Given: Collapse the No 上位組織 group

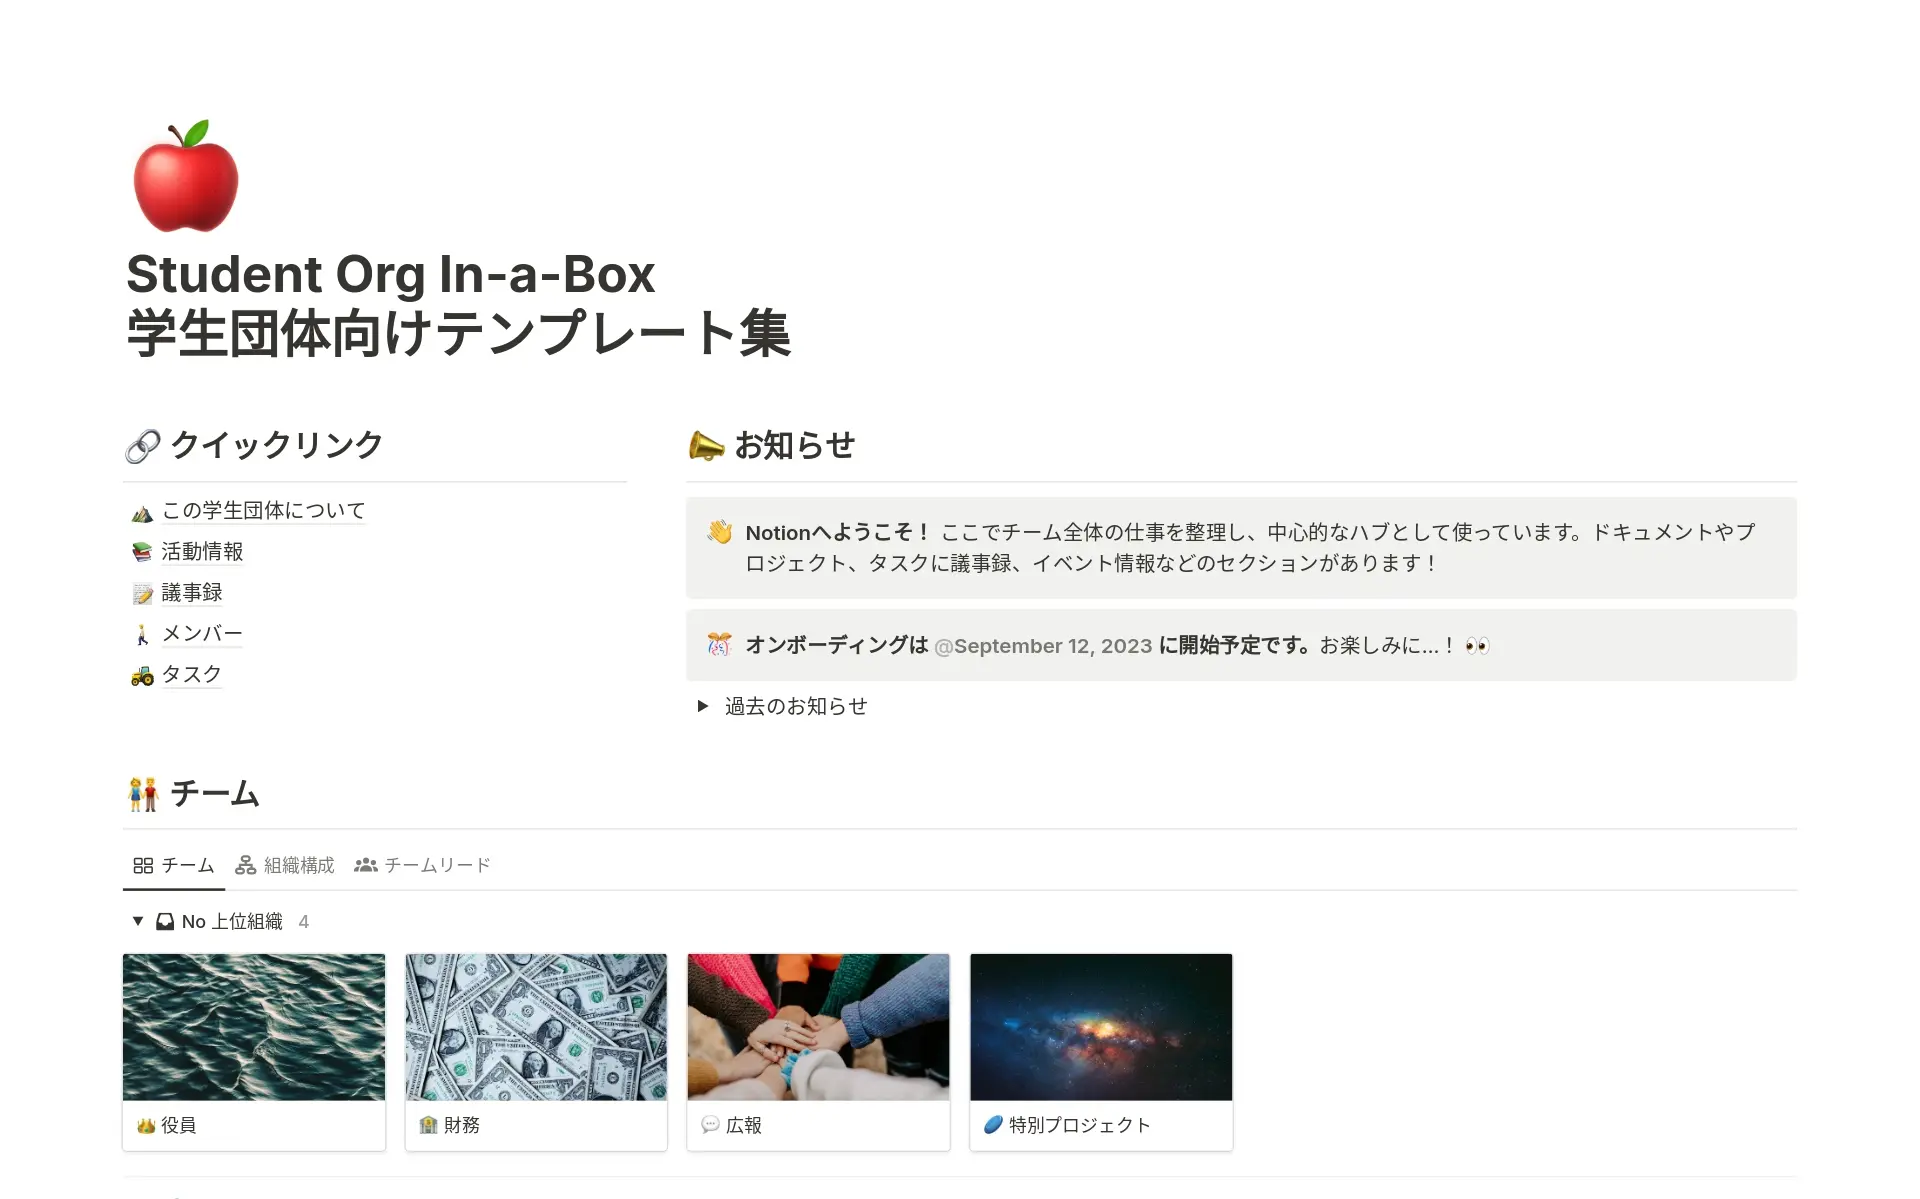Looking at the screenshot, I should [138, 921].
